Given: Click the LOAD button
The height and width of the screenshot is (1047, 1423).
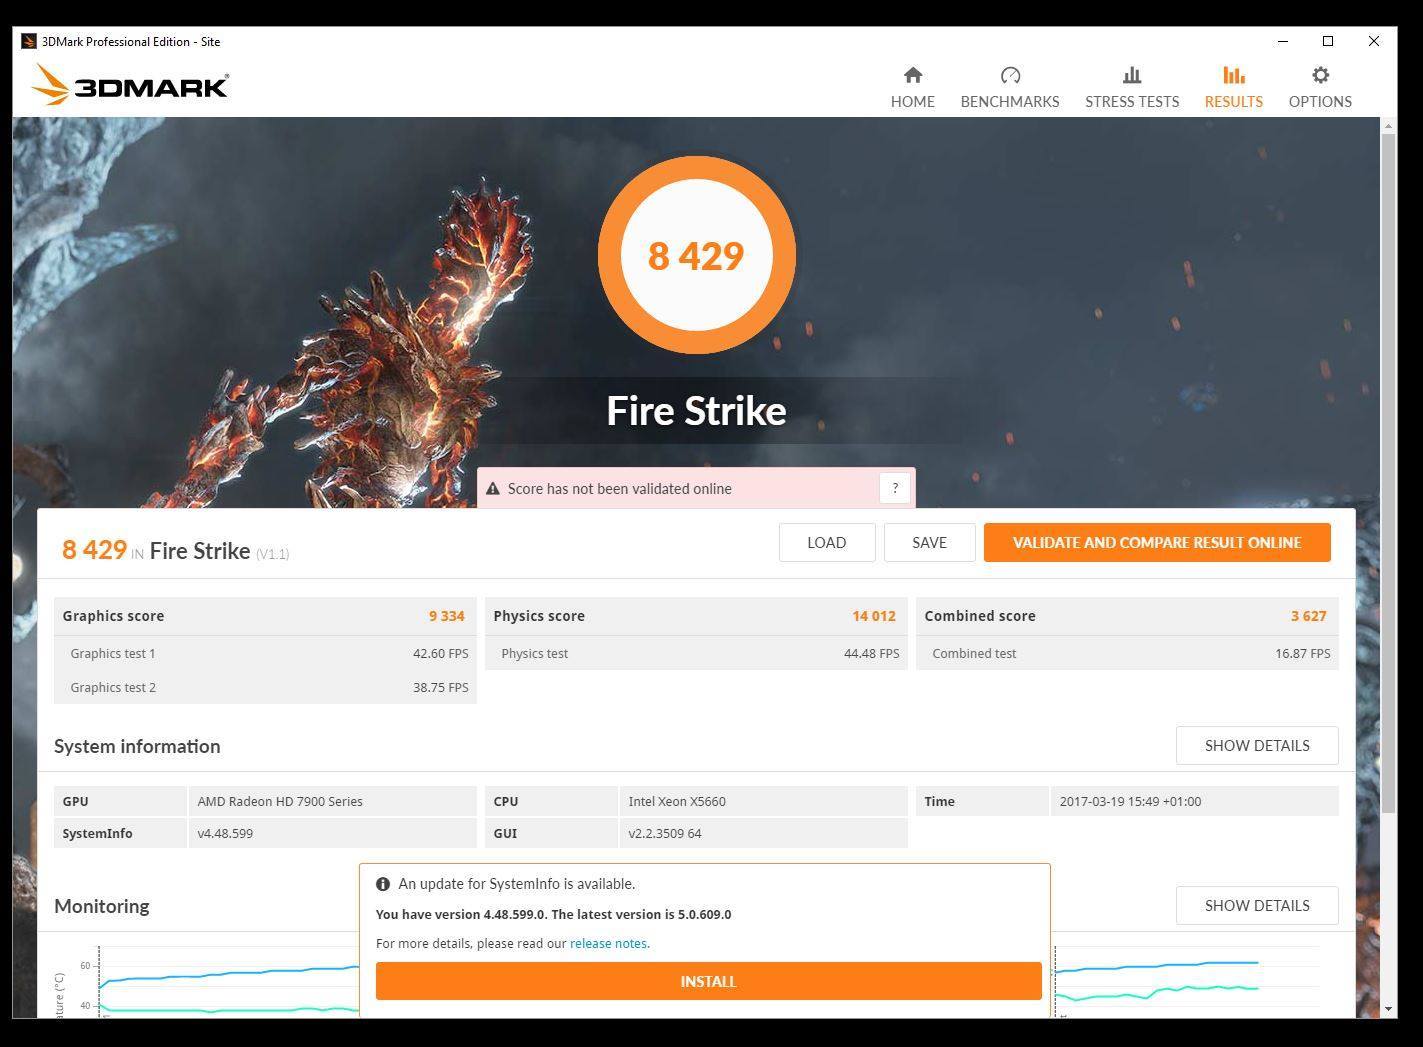Looking at the screenshot, I should [827, 542].
